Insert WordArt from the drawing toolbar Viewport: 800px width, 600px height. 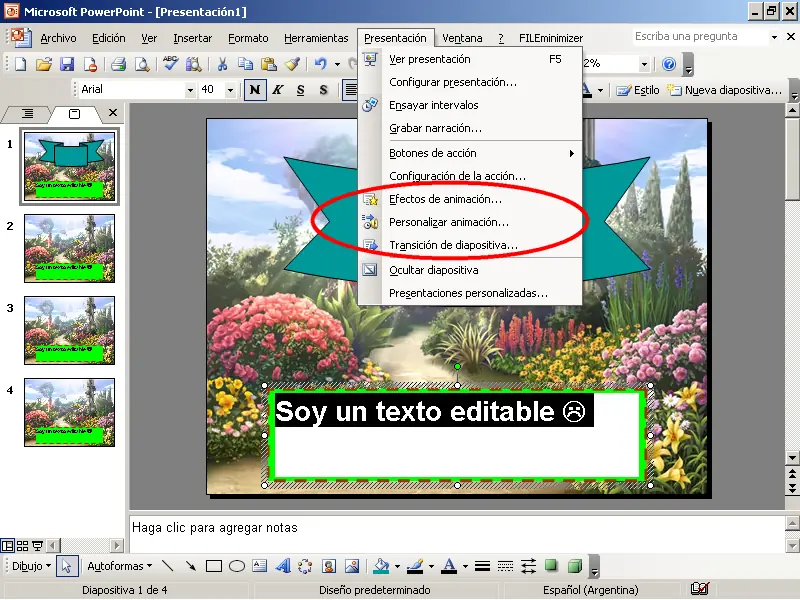(x=283, y=566)
